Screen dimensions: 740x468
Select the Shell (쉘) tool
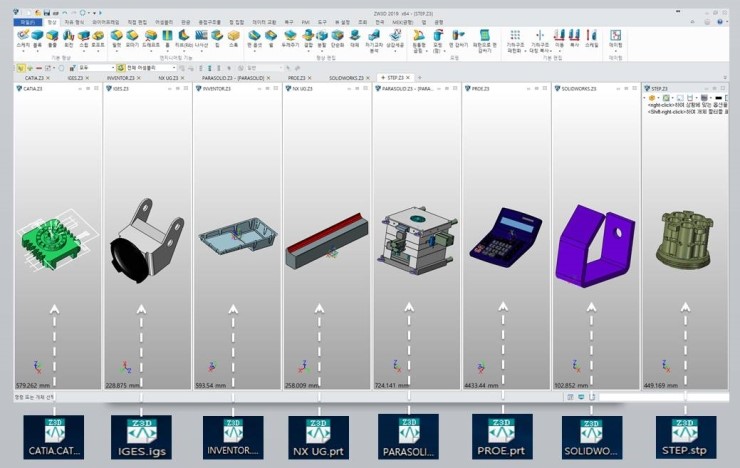click(271, 39)
